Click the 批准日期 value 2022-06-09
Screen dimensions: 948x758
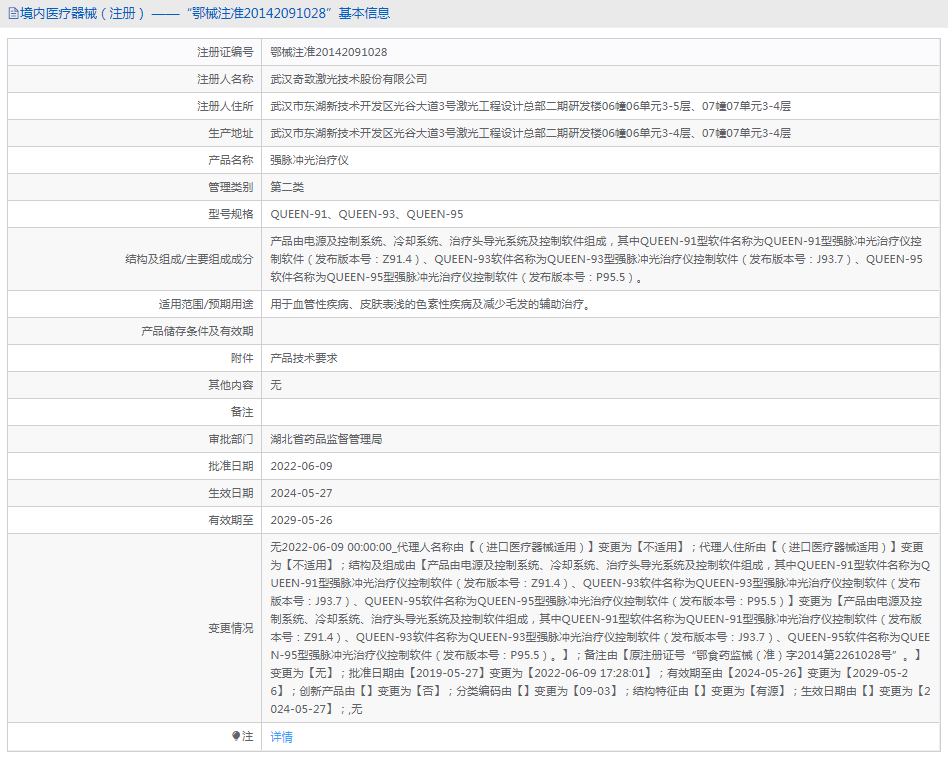[x=301, y=466]
